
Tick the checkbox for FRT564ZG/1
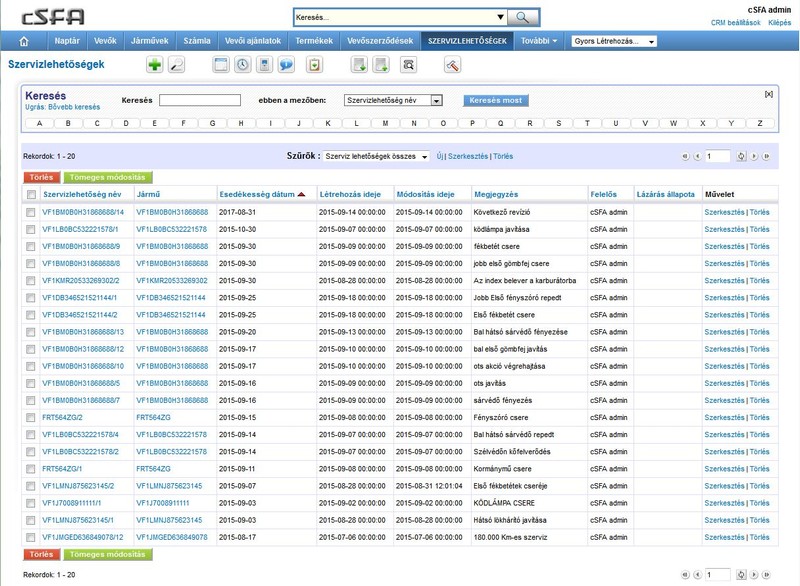click(x=31, y=469)
